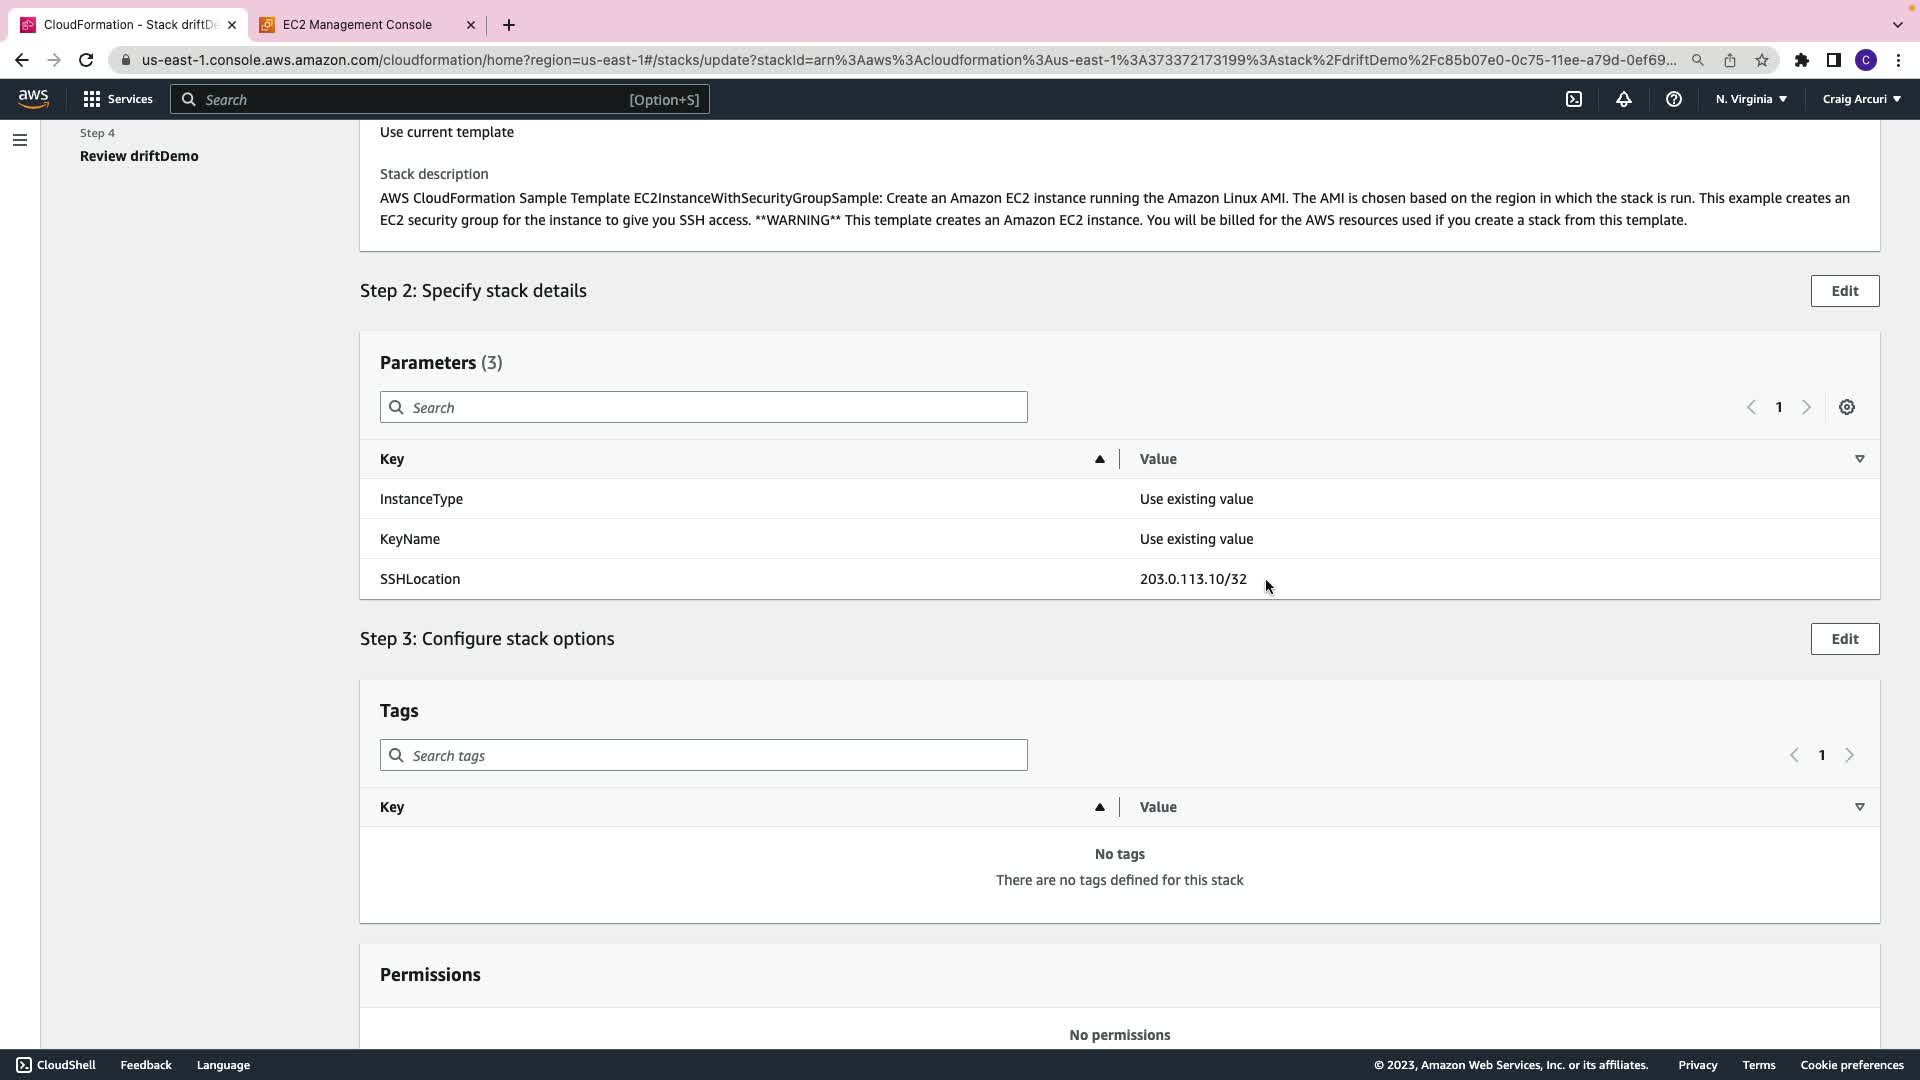
Task: Toggle the left navigation hamburger menu
Action: coord(20,140)
